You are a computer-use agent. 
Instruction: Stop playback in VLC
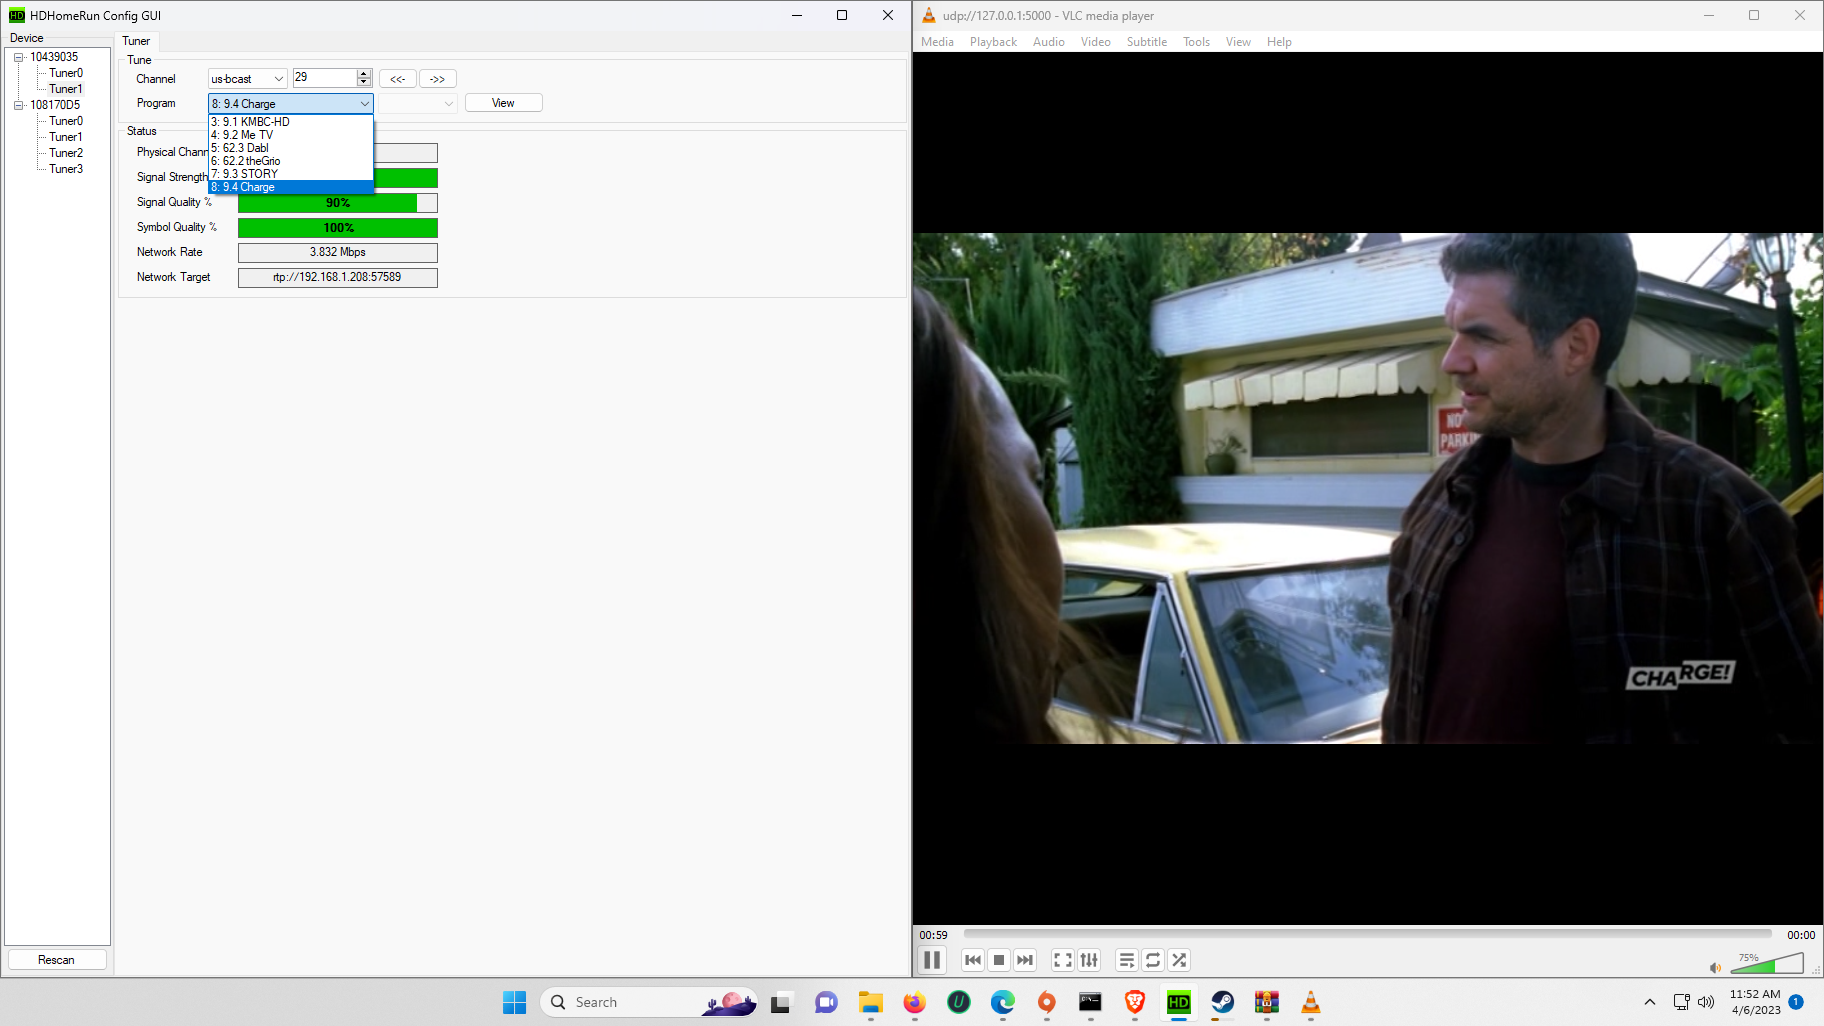coord(999,960)
